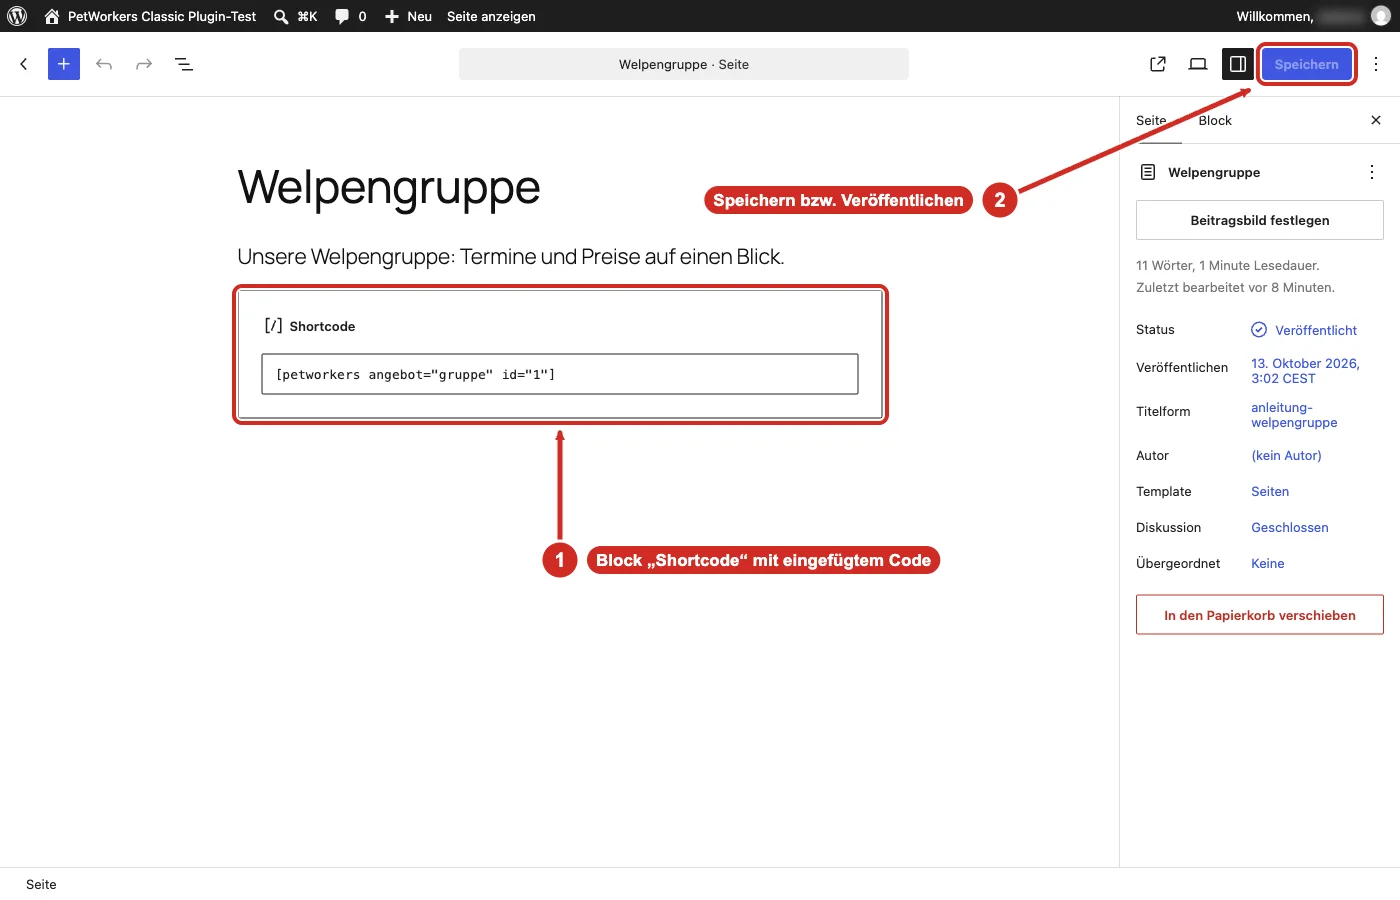
Task: Open the Willkommen user account menu
Action: coord(1312,16)
